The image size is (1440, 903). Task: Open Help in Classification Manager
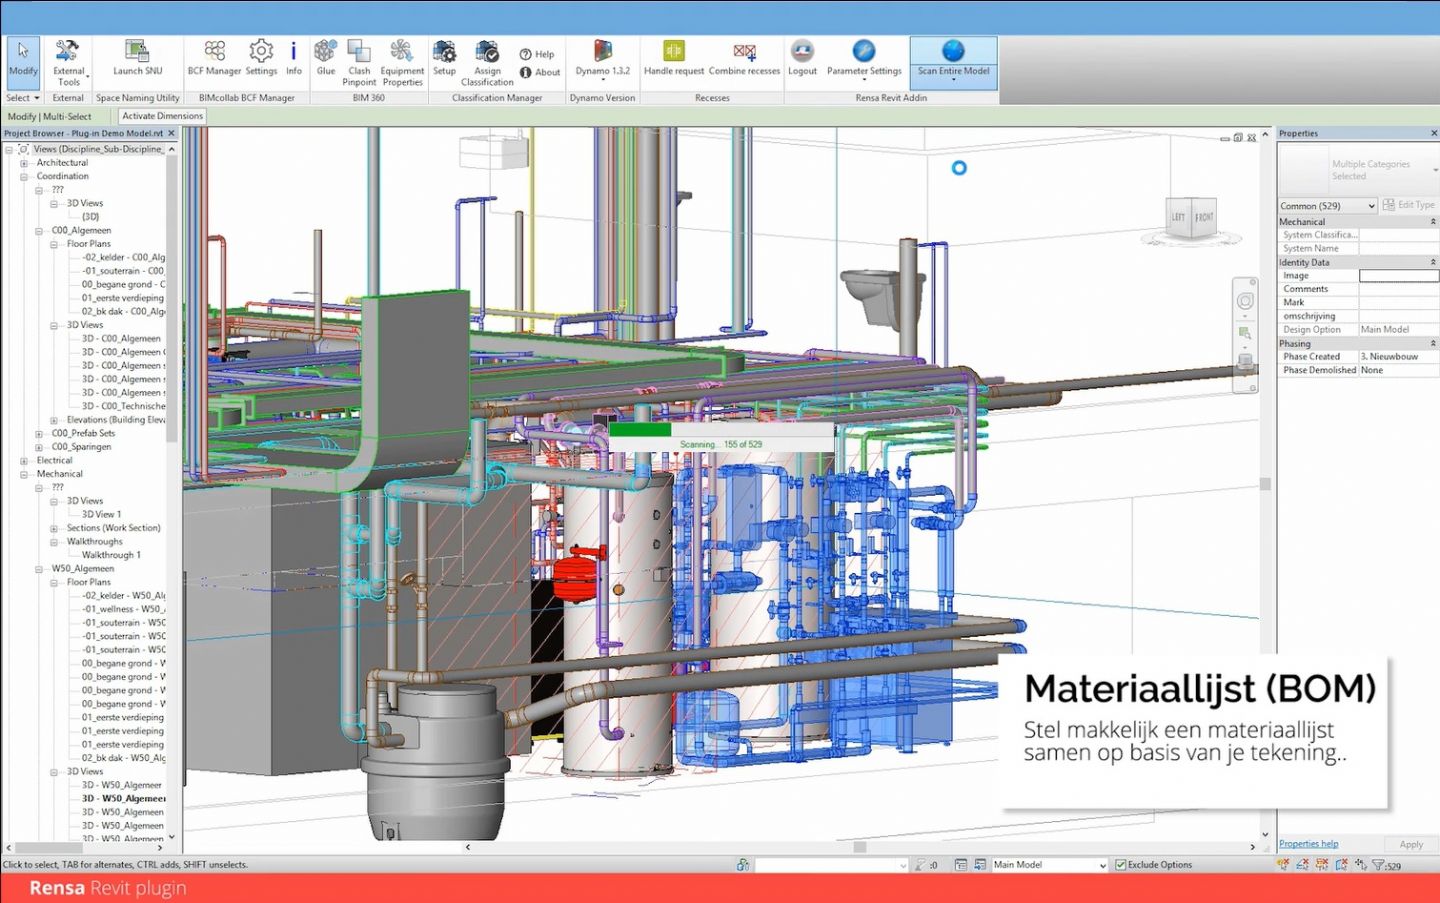(537, 54)
